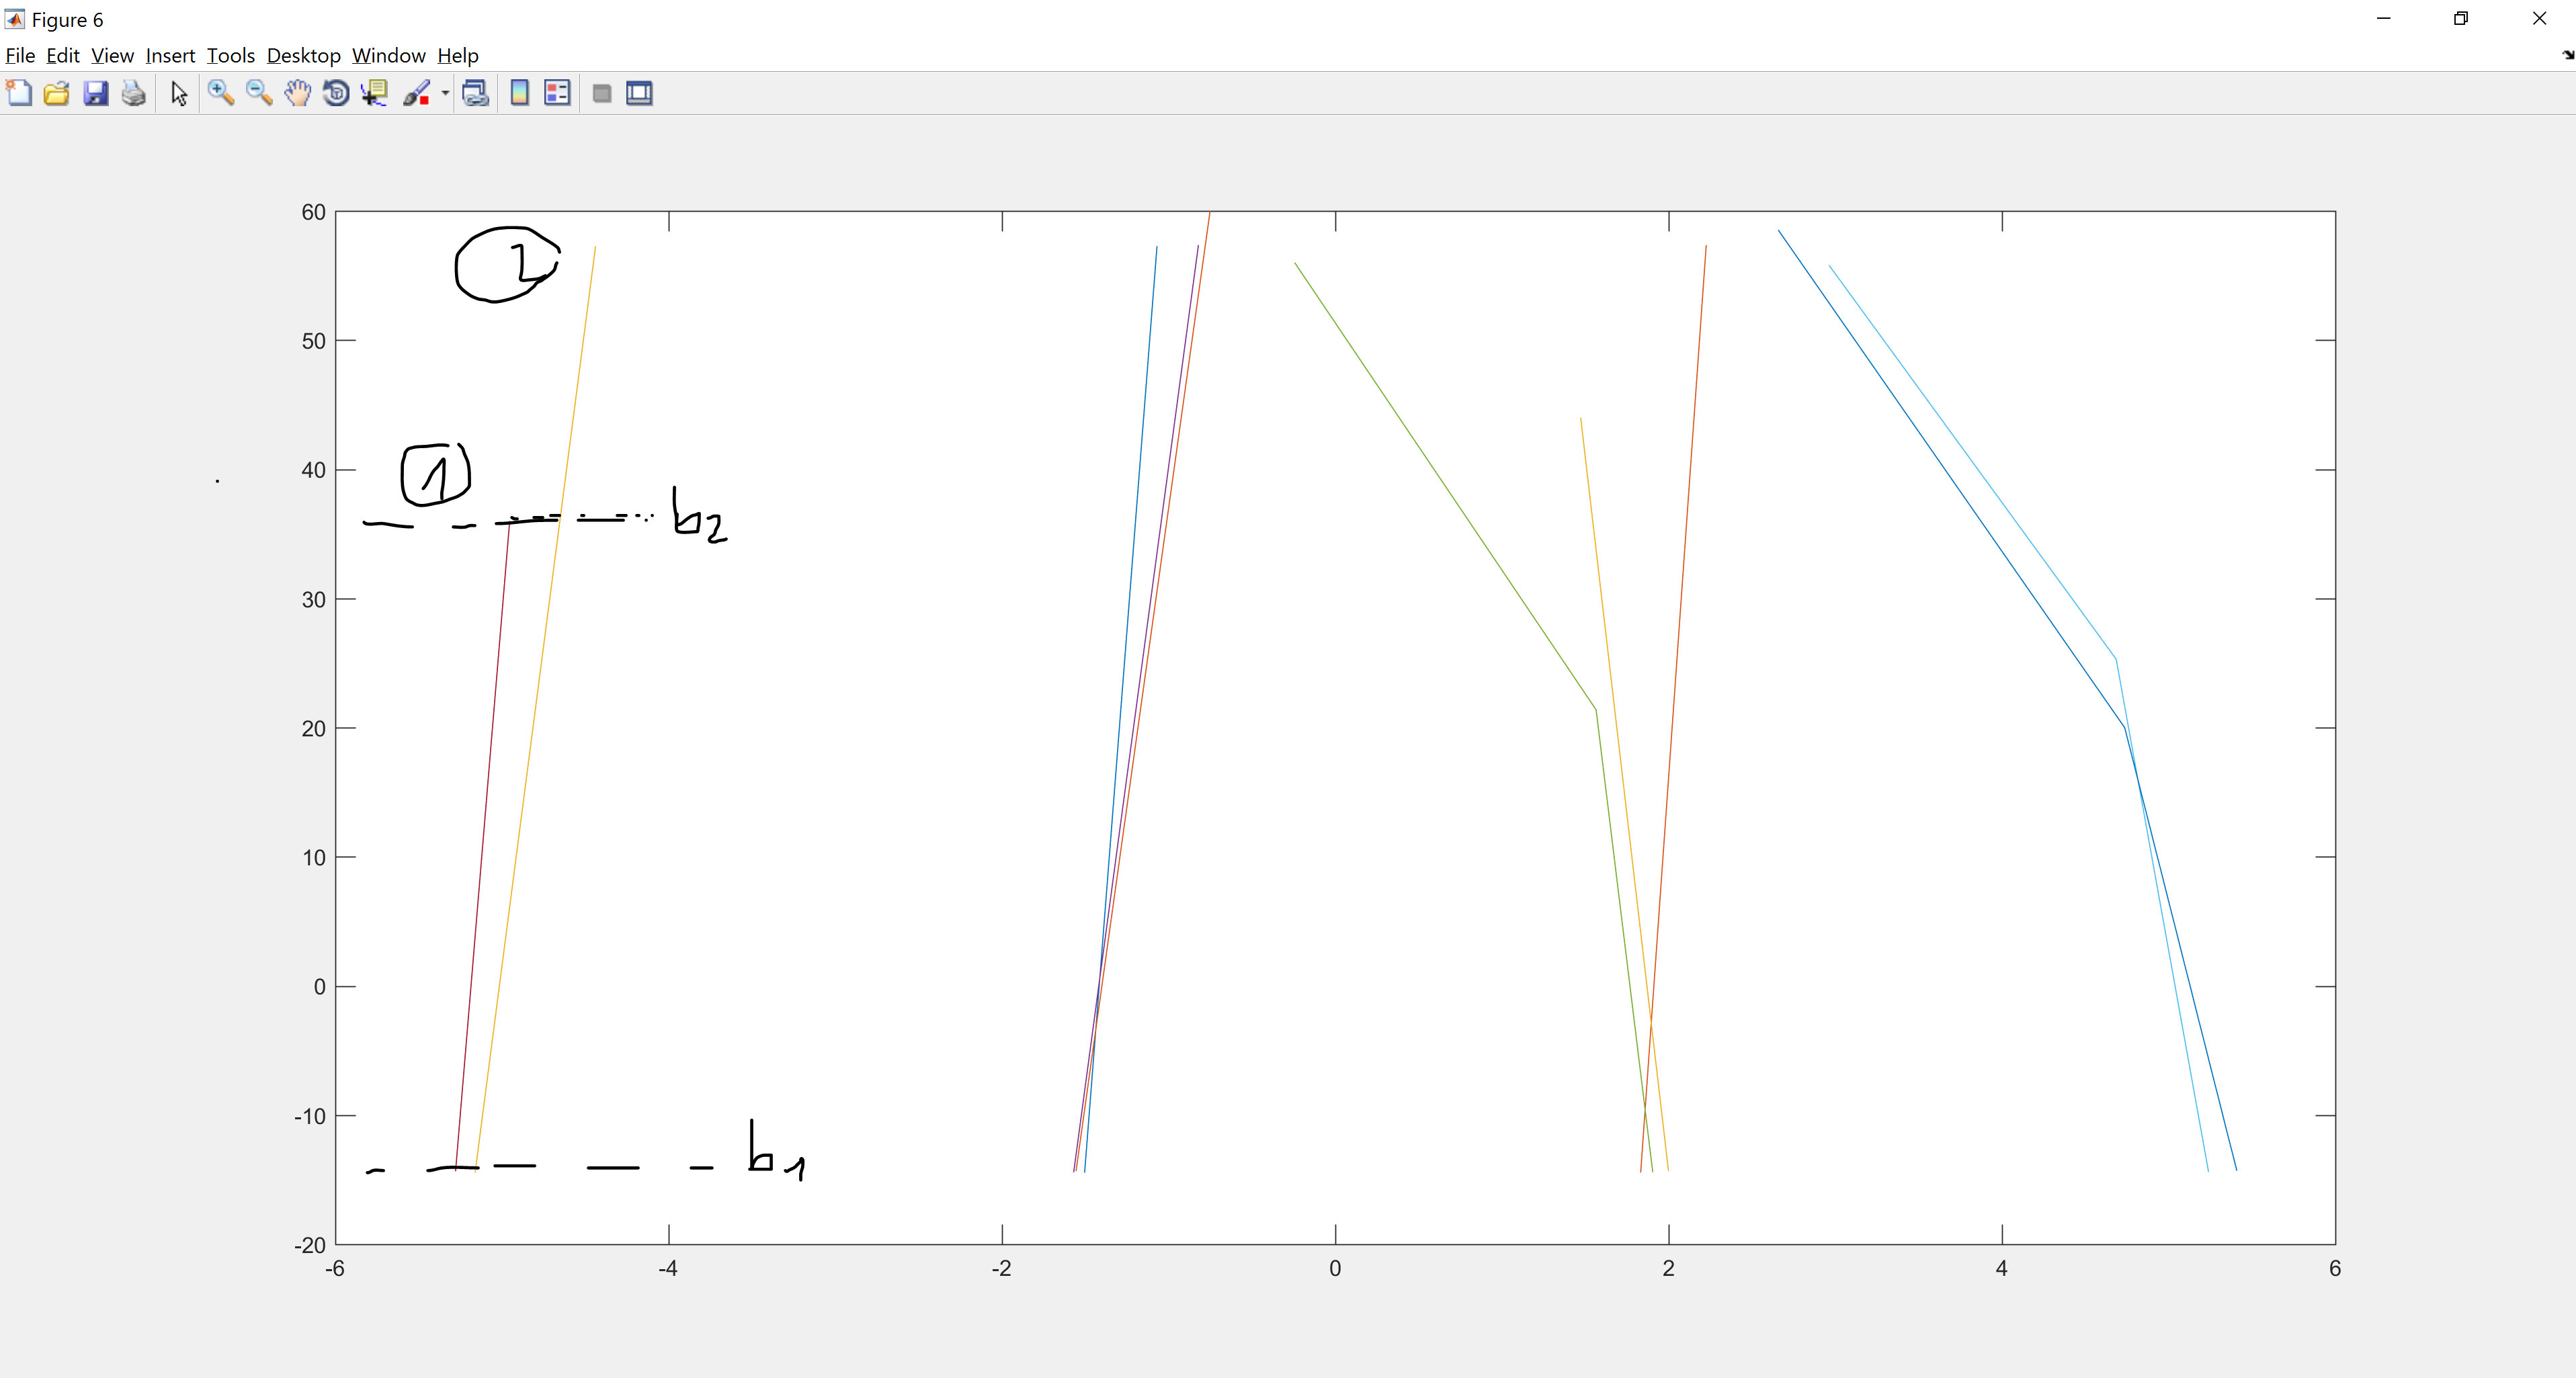The image size is (2576, 1378).
Task: Enable the Rotate 3D tool
Action: (x=336, y=93)
